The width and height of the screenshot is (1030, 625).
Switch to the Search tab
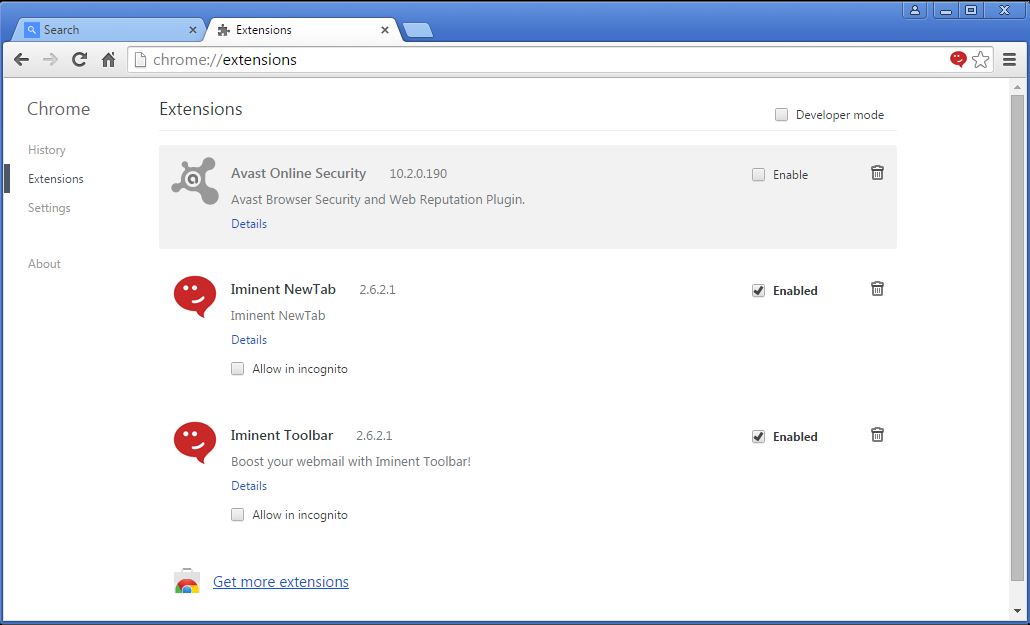110,30
